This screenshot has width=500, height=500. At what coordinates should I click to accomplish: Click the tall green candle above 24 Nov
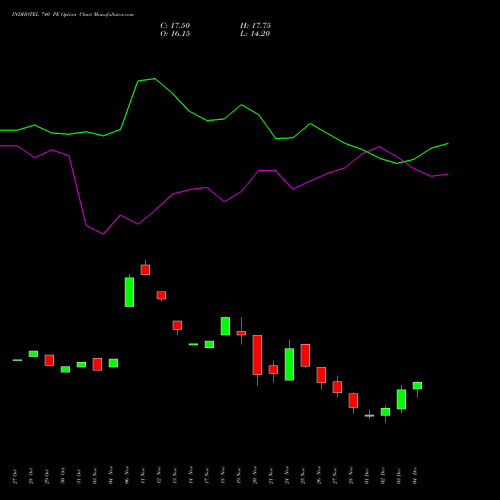coord(289,364)
